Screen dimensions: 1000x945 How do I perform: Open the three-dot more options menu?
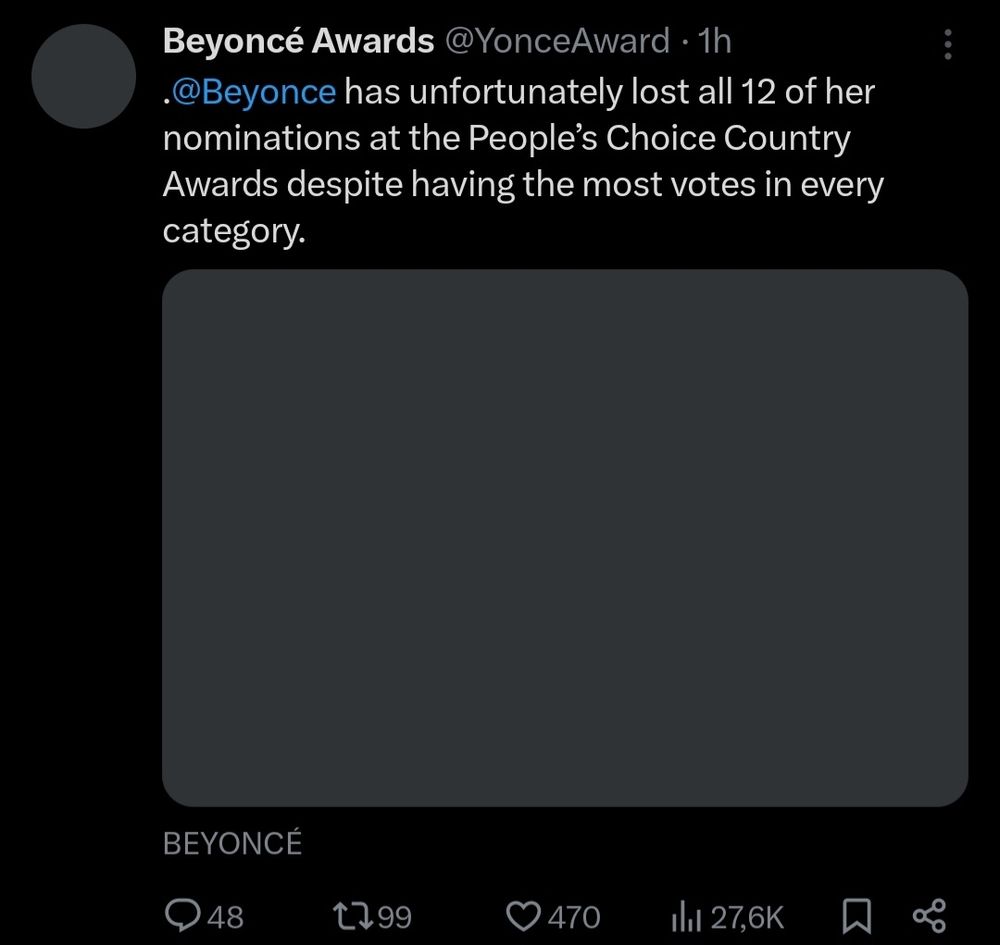948,44
